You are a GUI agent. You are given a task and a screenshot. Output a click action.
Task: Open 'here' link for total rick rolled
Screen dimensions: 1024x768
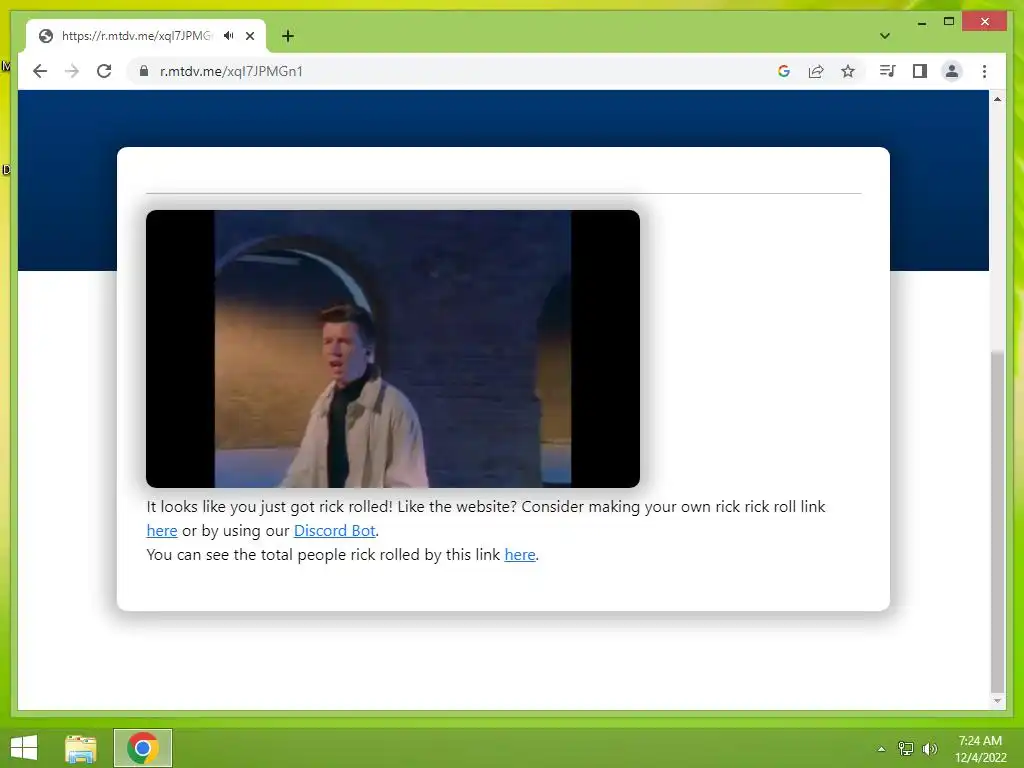[520, 555]
